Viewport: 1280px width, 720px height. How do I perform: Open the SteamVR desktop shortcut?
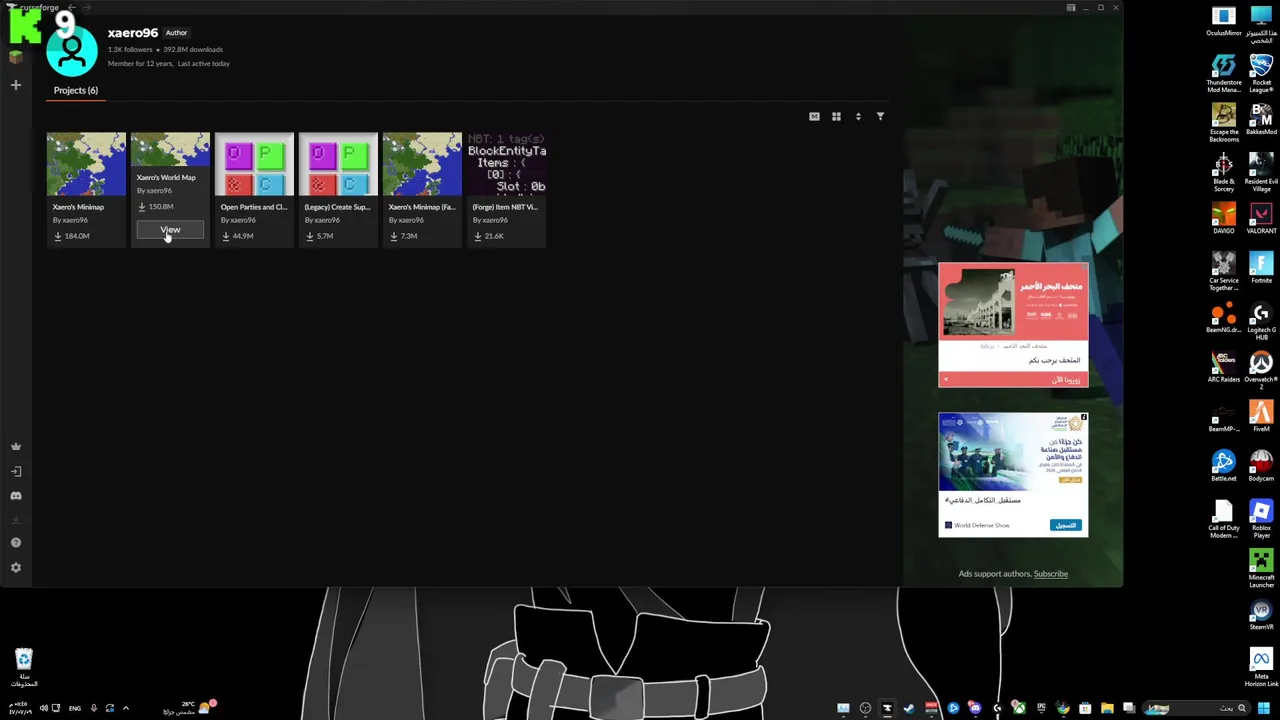(x=1261, y=615)
